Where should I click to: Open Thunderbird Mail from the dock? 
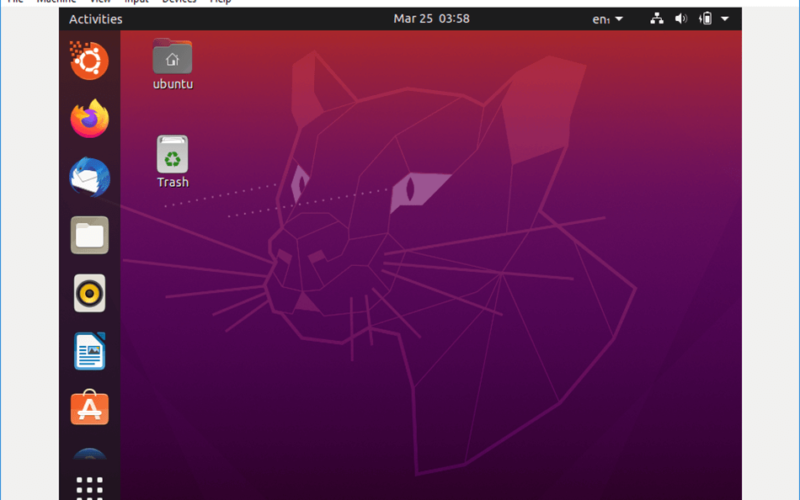click(89, 177)
